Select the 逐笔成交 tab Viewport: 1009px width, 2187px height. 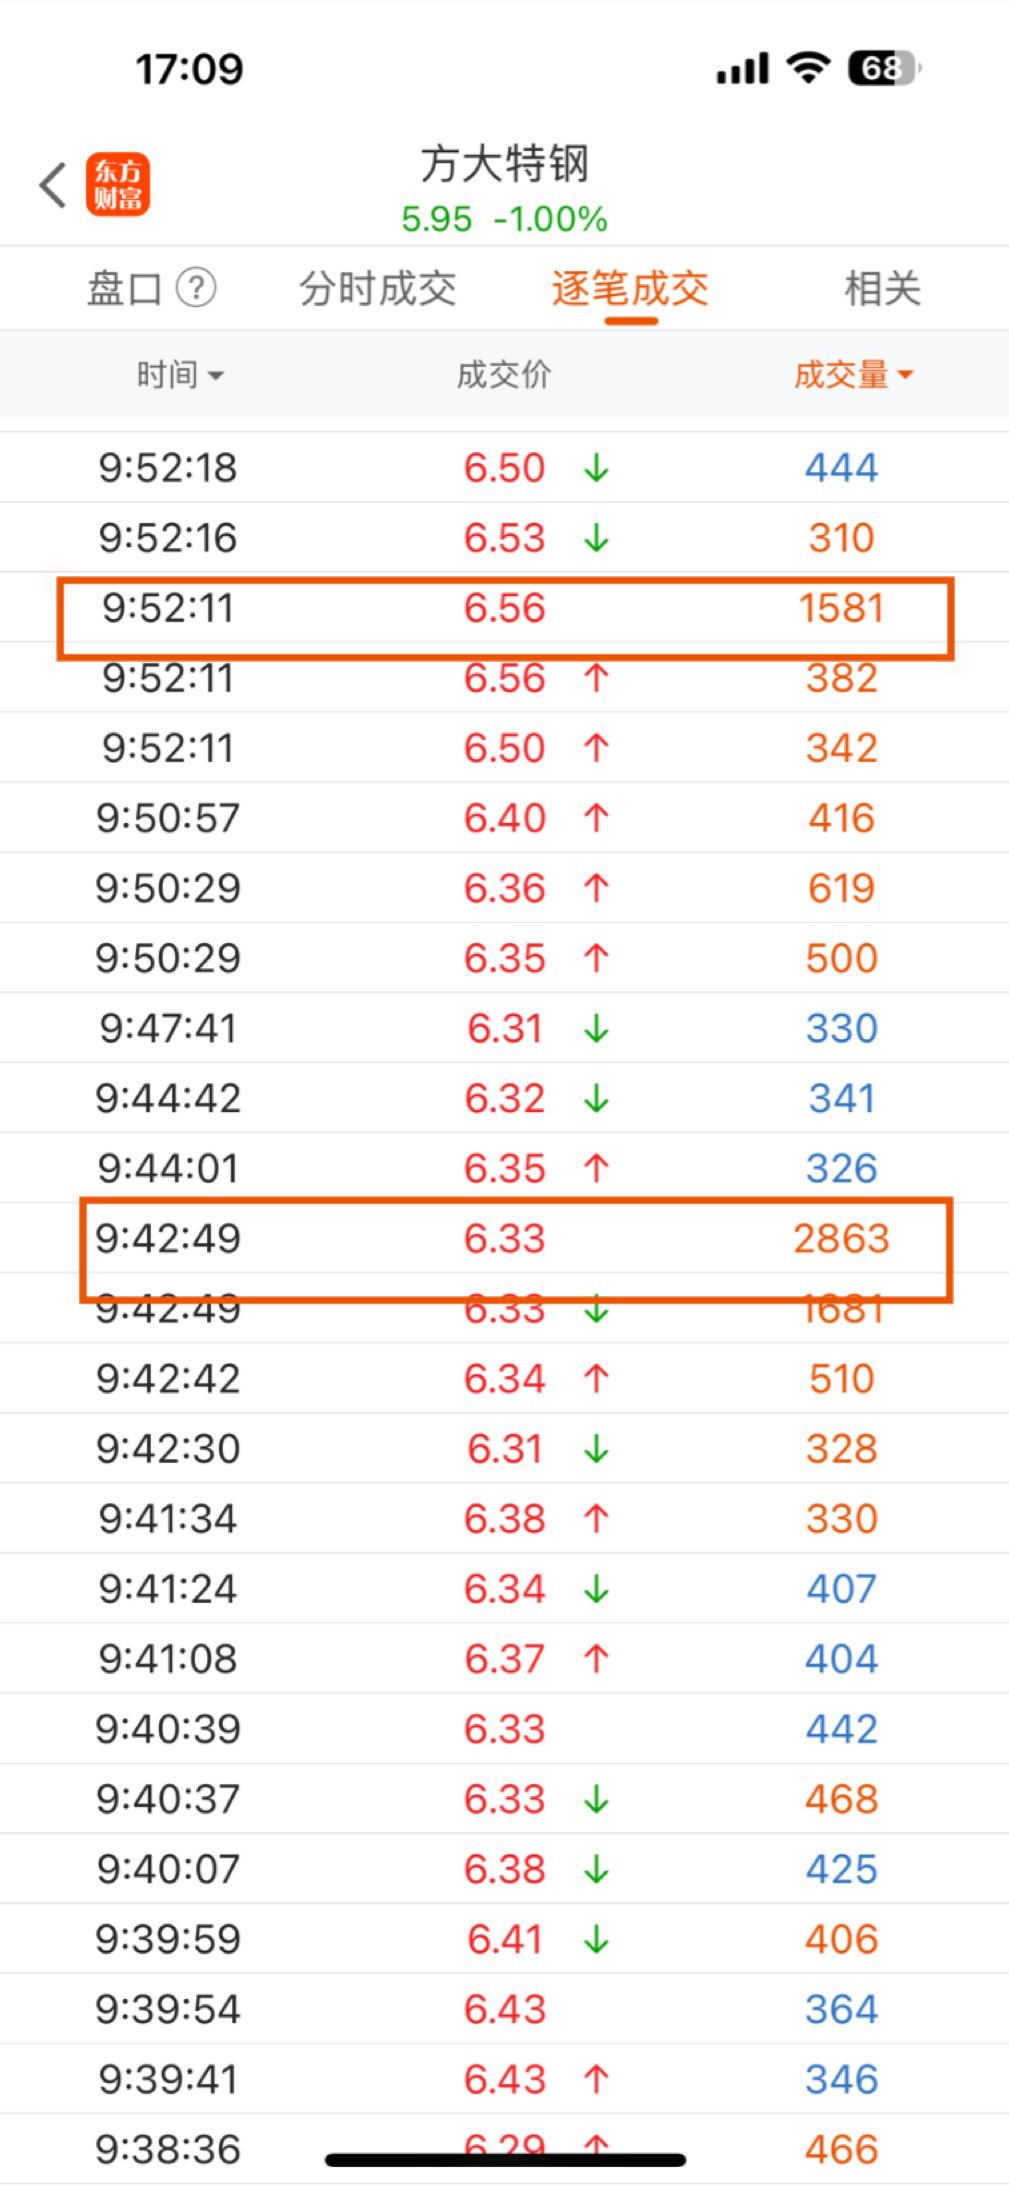pos(630,289)
